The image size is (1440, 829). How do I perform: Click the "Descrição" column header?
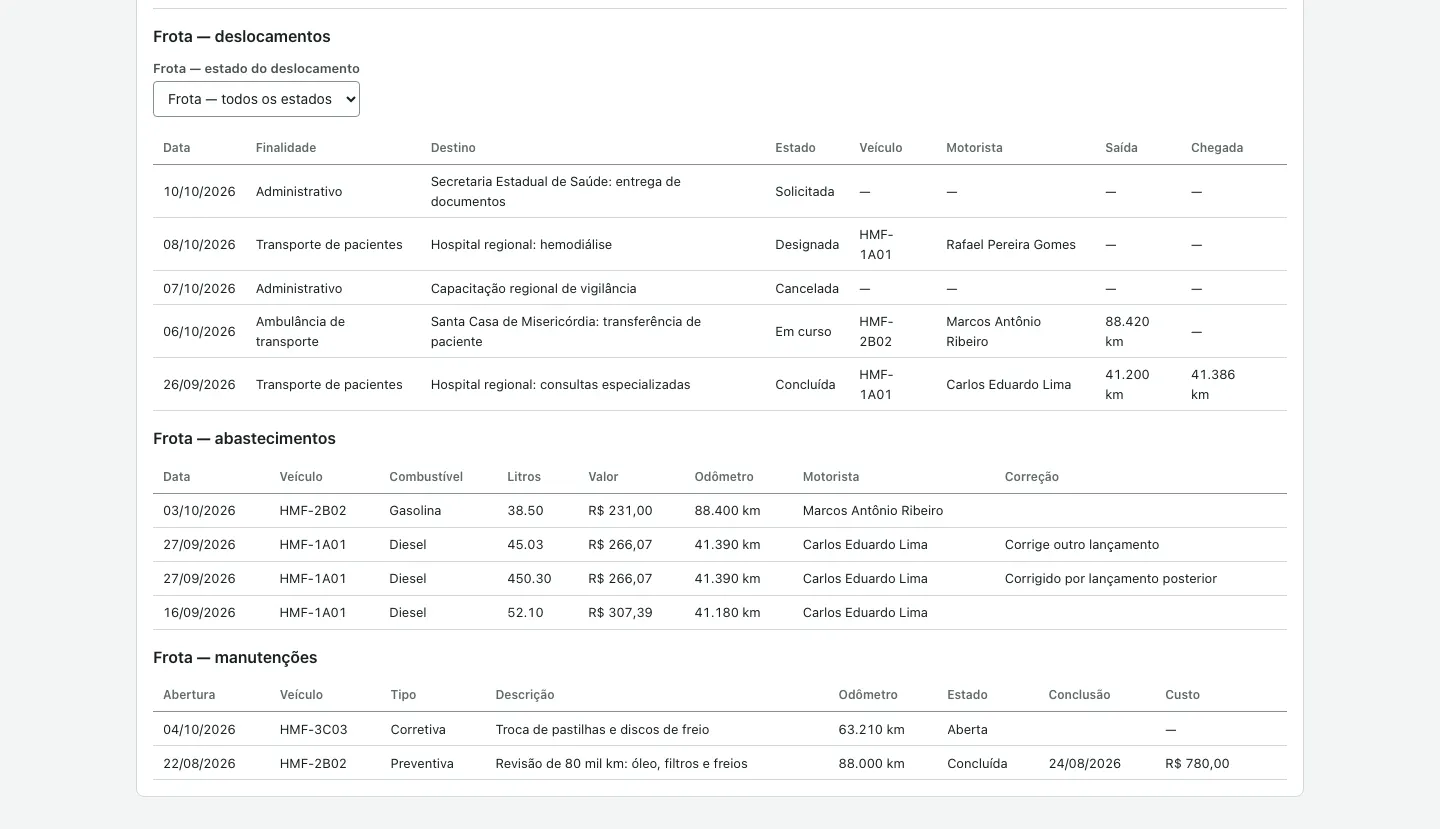coord(525,695)
